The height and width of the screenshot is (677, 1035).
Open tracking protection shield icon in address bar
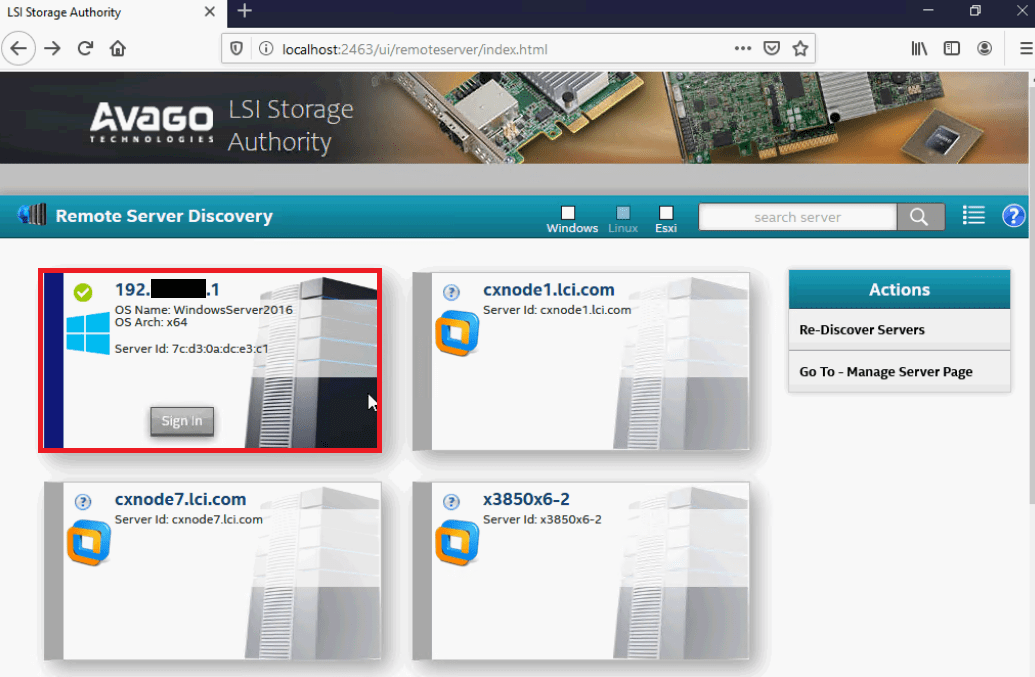click(236, 49)
